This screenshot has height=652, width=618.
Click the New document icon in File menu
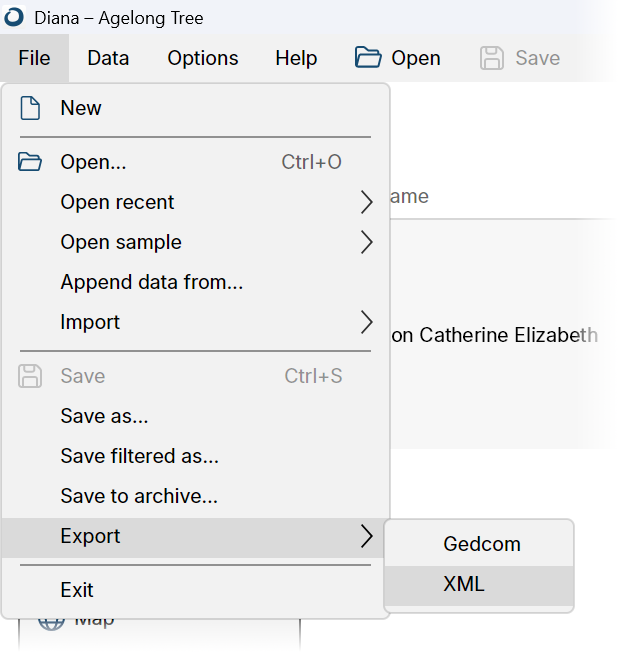[x=30, y=108]
